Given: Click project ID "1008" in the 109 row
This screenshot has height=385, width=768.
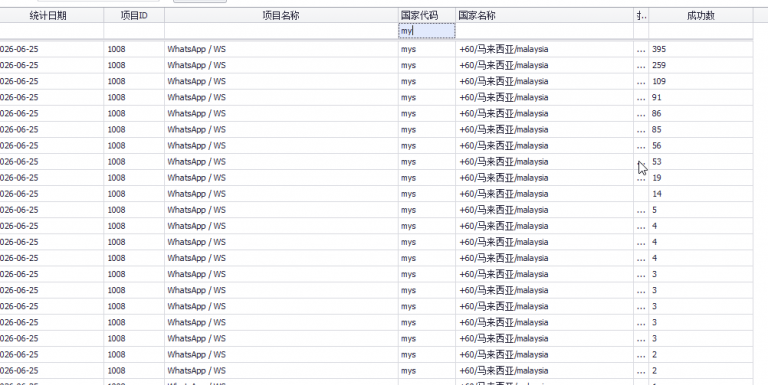Looking at the screenshot, I should tap(116, 81).
